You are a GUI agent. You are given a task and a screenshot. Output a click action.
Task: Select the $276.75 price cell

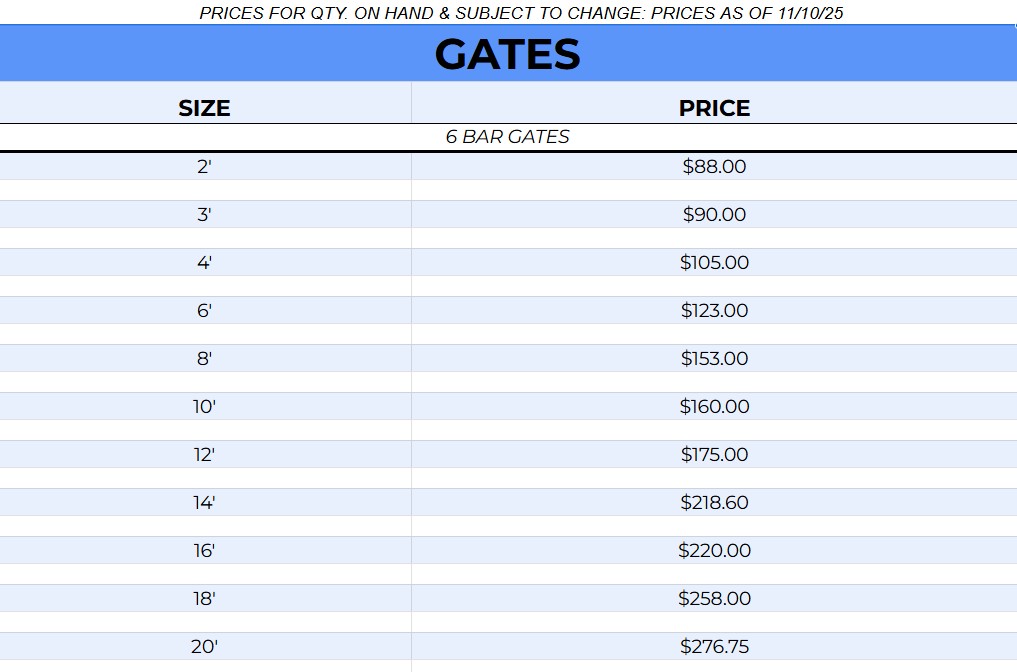714,647
